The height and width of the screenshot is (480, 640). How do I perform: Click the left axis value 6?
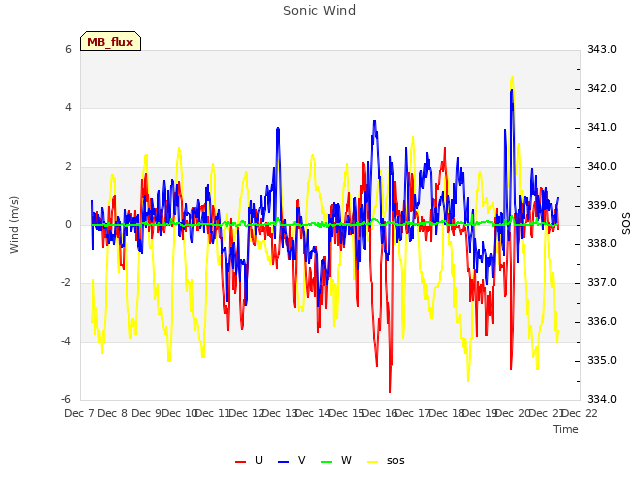click(68, 49)
